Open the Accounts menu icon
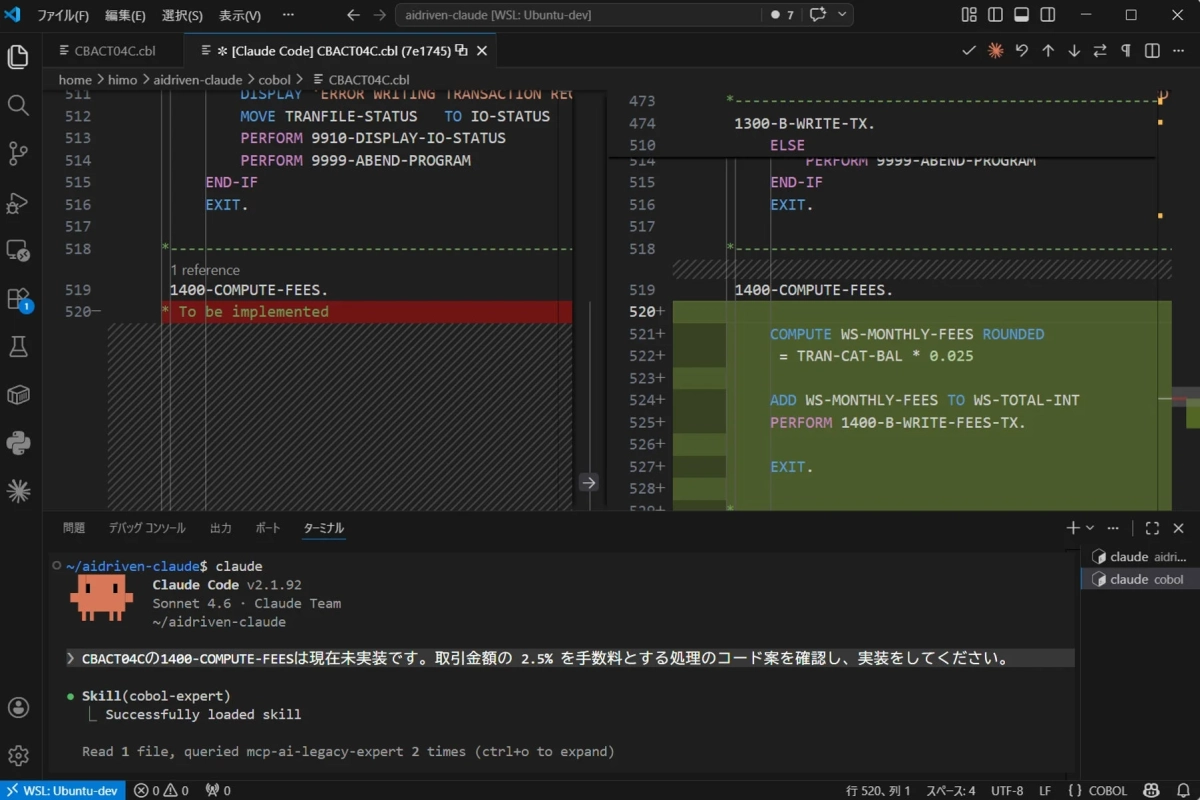Viewport: 1200px width, 800px height. tap(18, 707)
